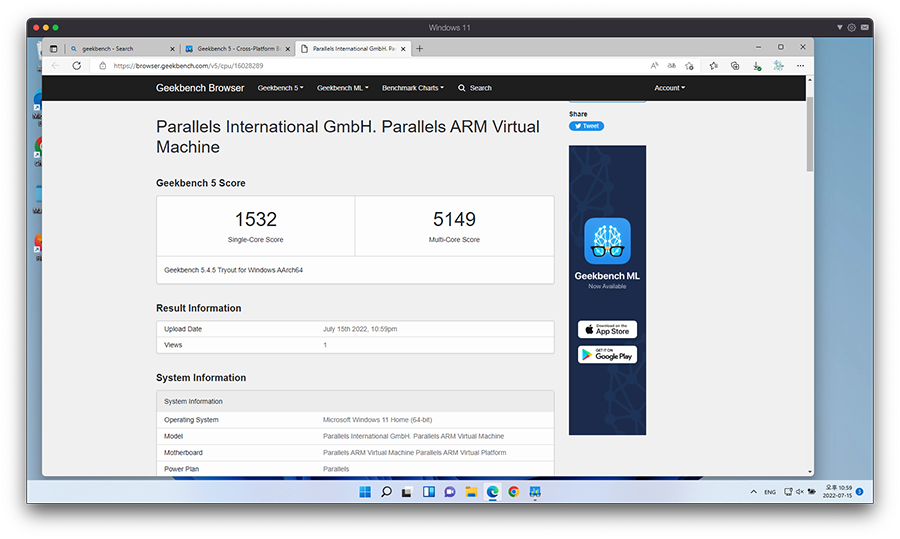
Task: Open Widgets from the taskbar
Action: pyautogui.click(x=429, y=492)
